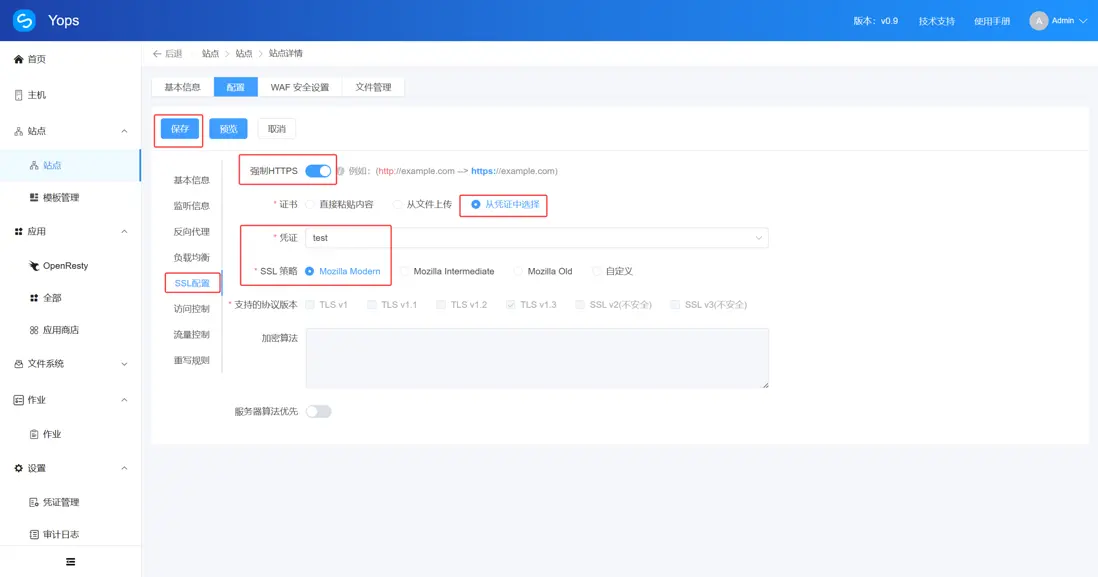Select the 直接粘贴内容 radio option
The image size is (1098, 577).
click(341, 204)
